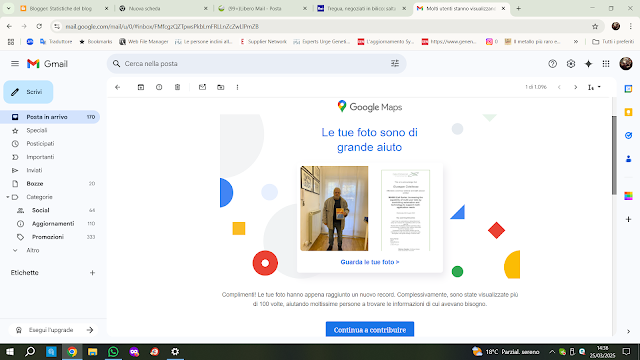Open search filter options icon
This screenshot has height=360, width=640.
[x=395, y=64]
